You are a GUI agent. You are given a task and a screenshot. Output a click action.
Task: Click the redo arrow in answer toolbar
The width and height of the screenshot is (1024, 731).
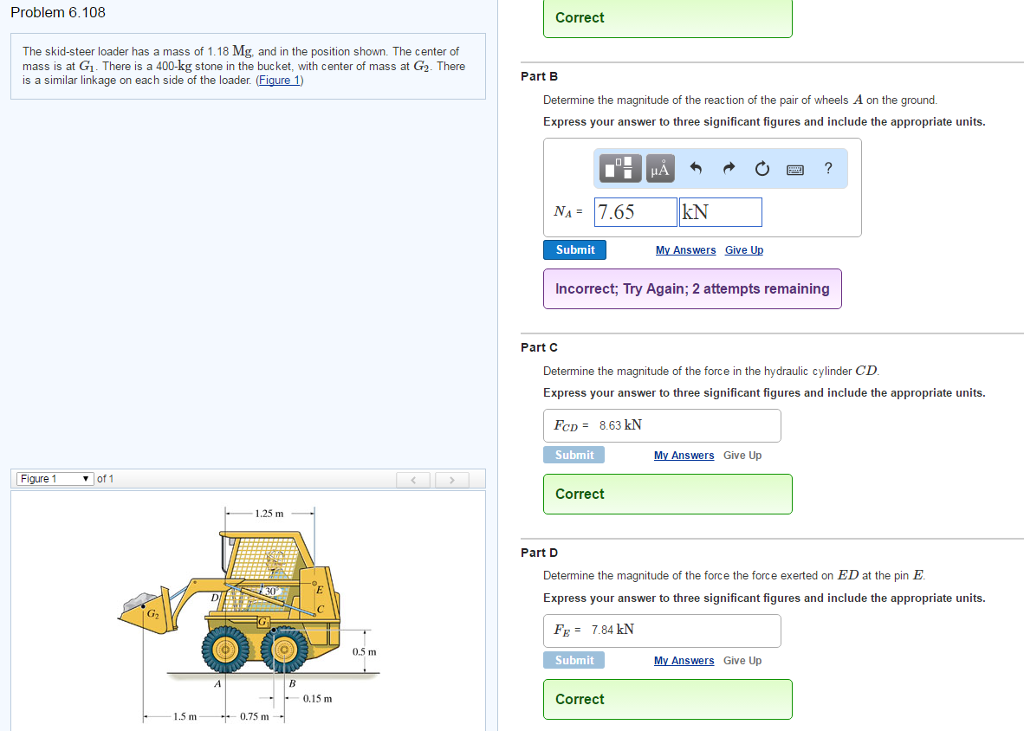tap(731, 168)
